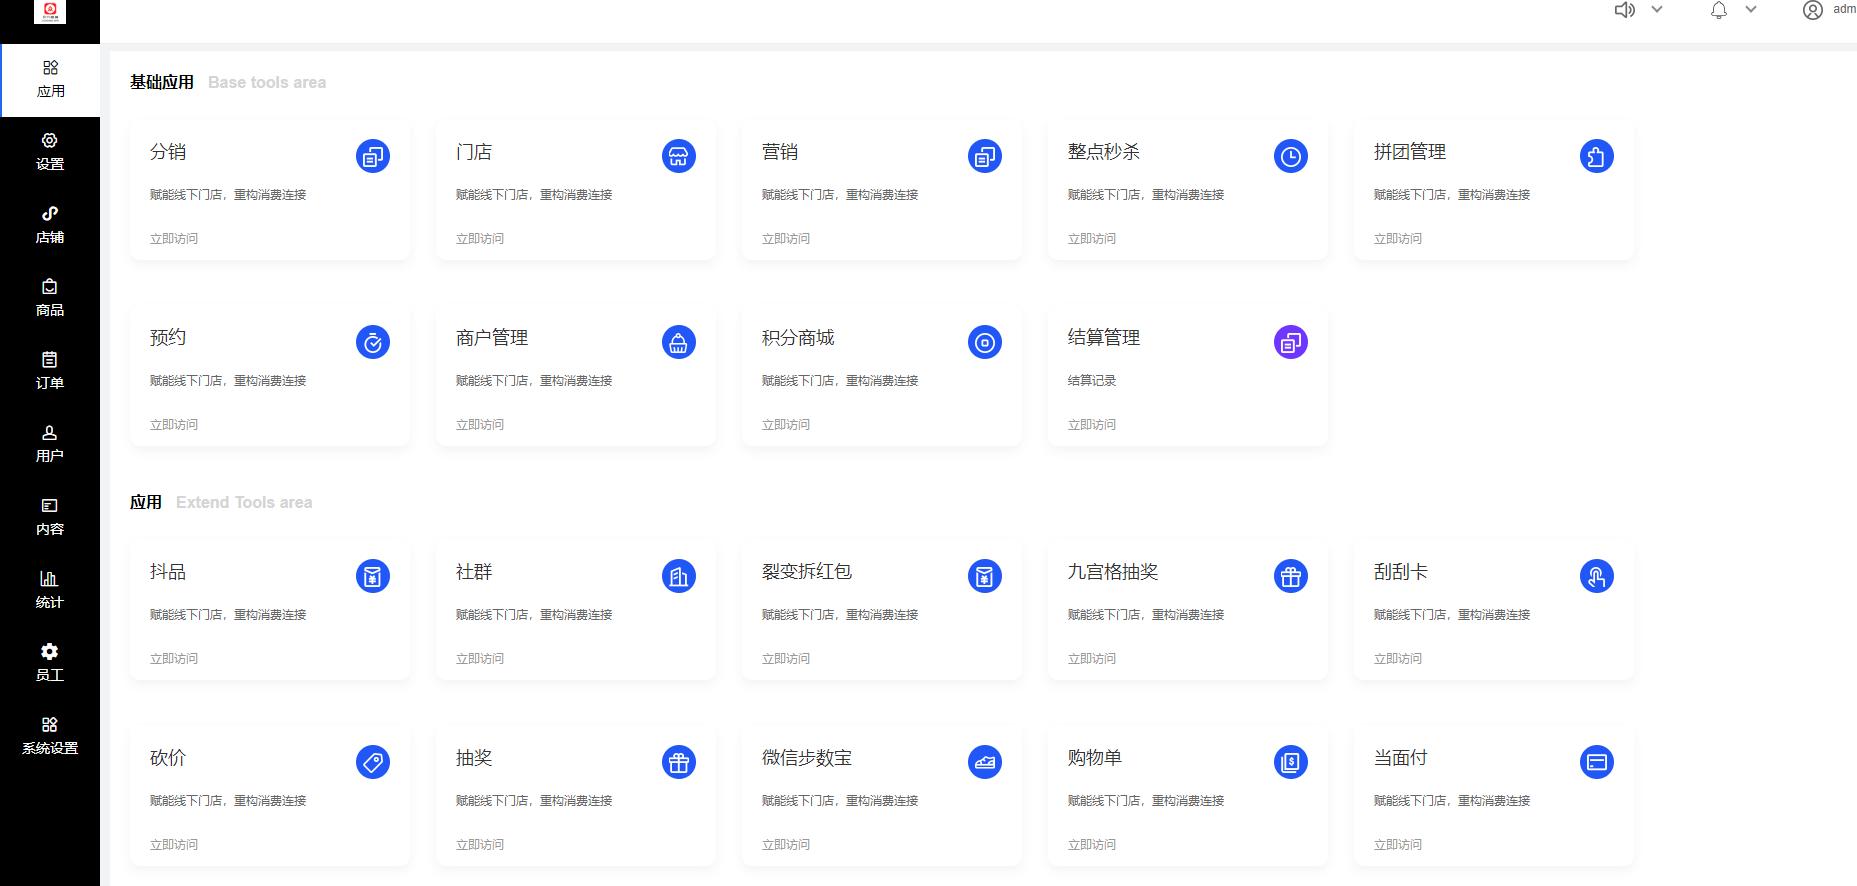Click 立即访问 under 商户管理

tap(480, 425)
